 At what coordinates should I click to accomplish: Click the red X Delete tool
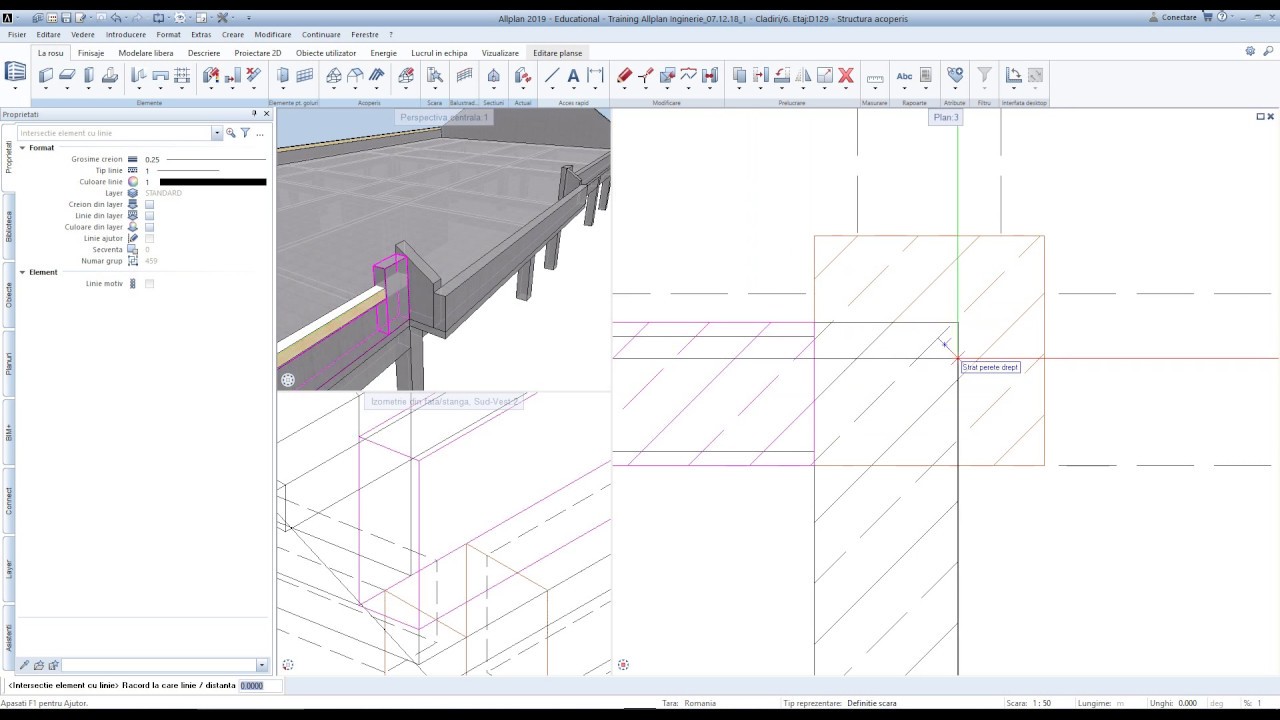(x=846, y=75)
